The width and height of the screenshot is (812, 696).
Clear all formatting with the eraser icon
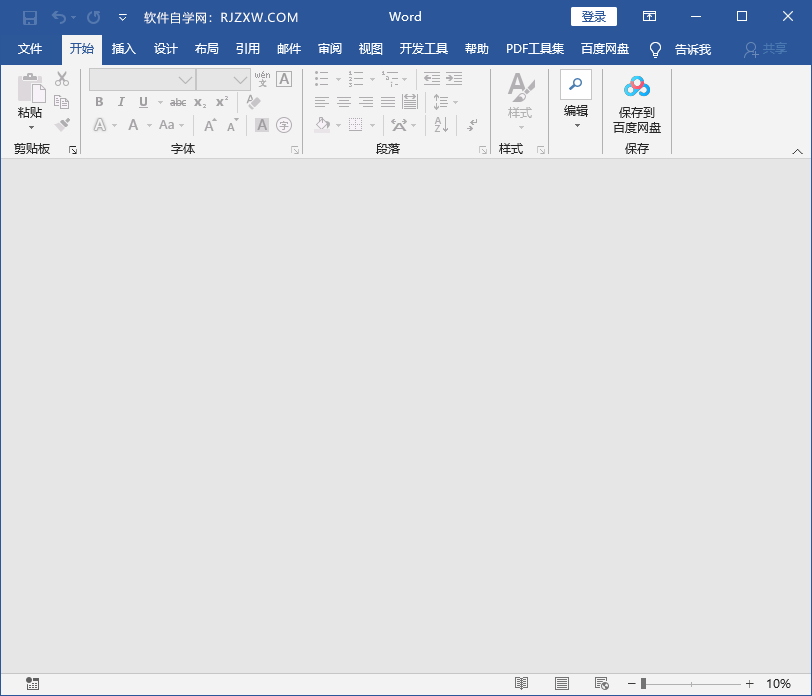point(252,101)
